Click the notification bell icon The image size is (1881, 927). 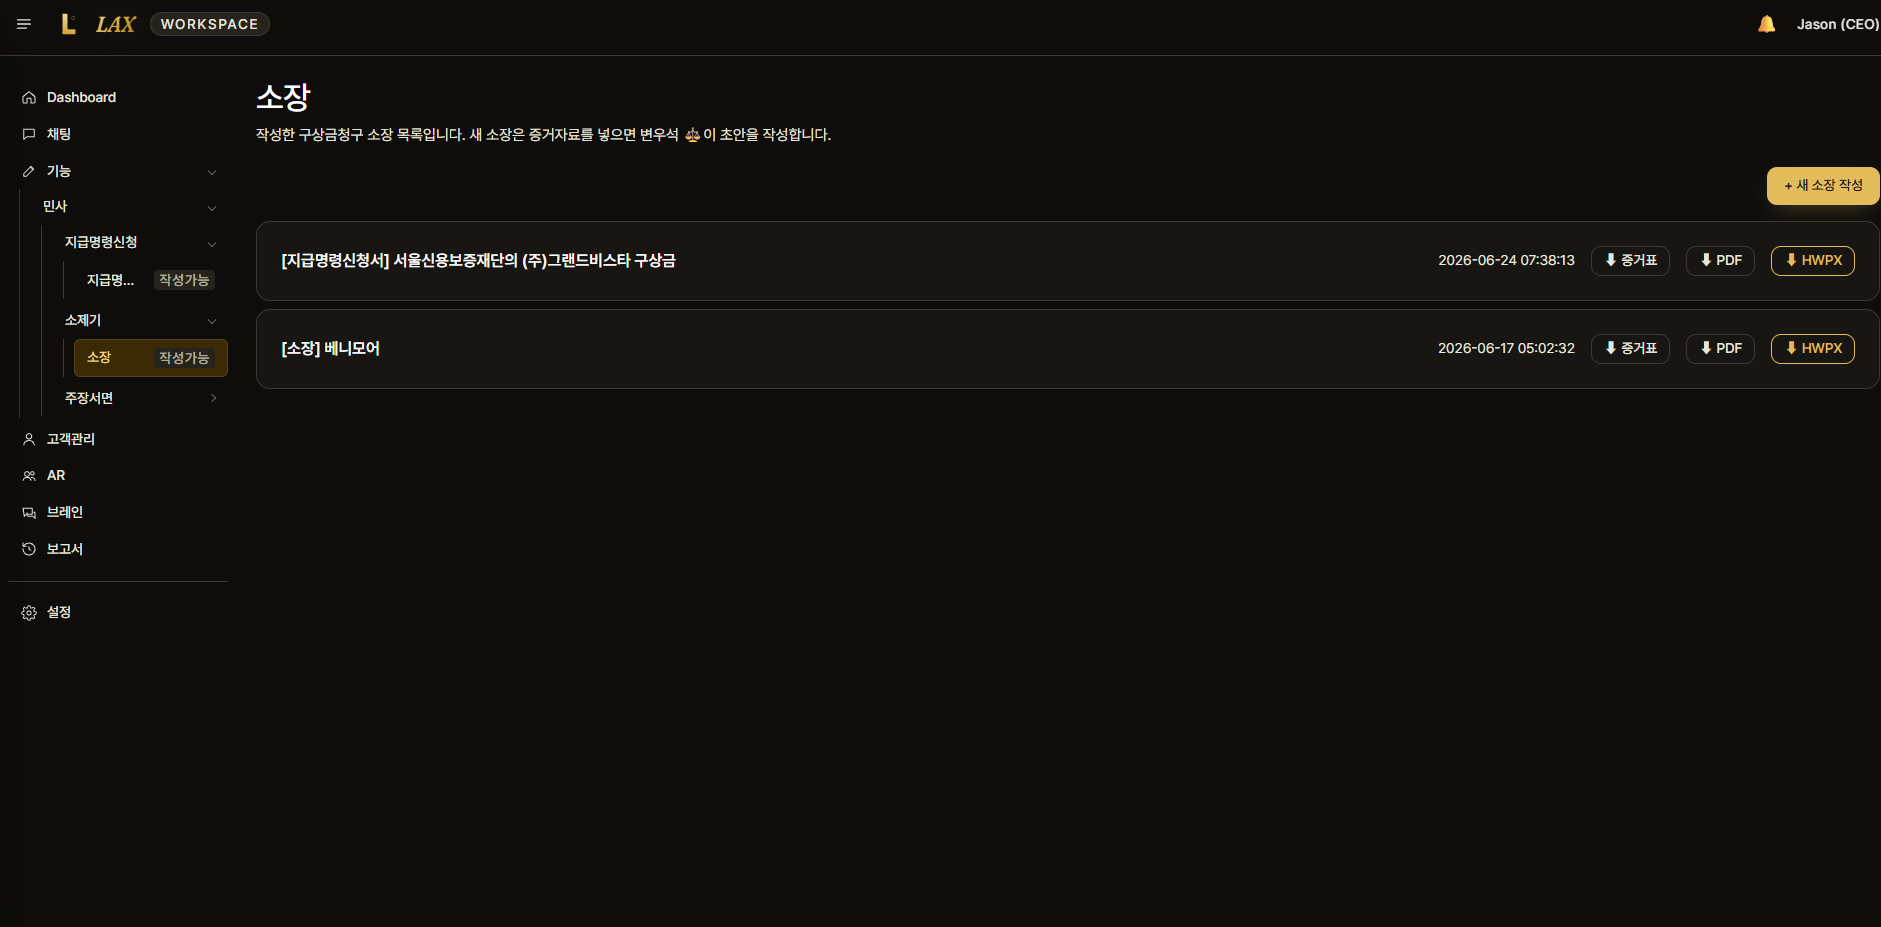[x=1767, y=24]
